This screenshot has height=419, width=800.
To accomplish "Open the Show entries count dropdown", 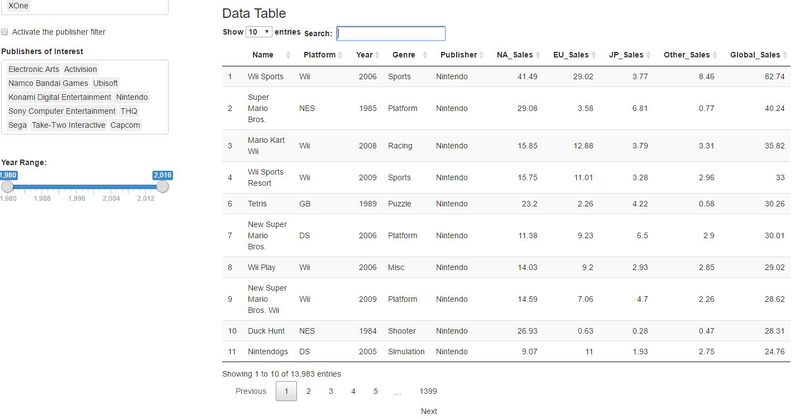I will [259, 32].
